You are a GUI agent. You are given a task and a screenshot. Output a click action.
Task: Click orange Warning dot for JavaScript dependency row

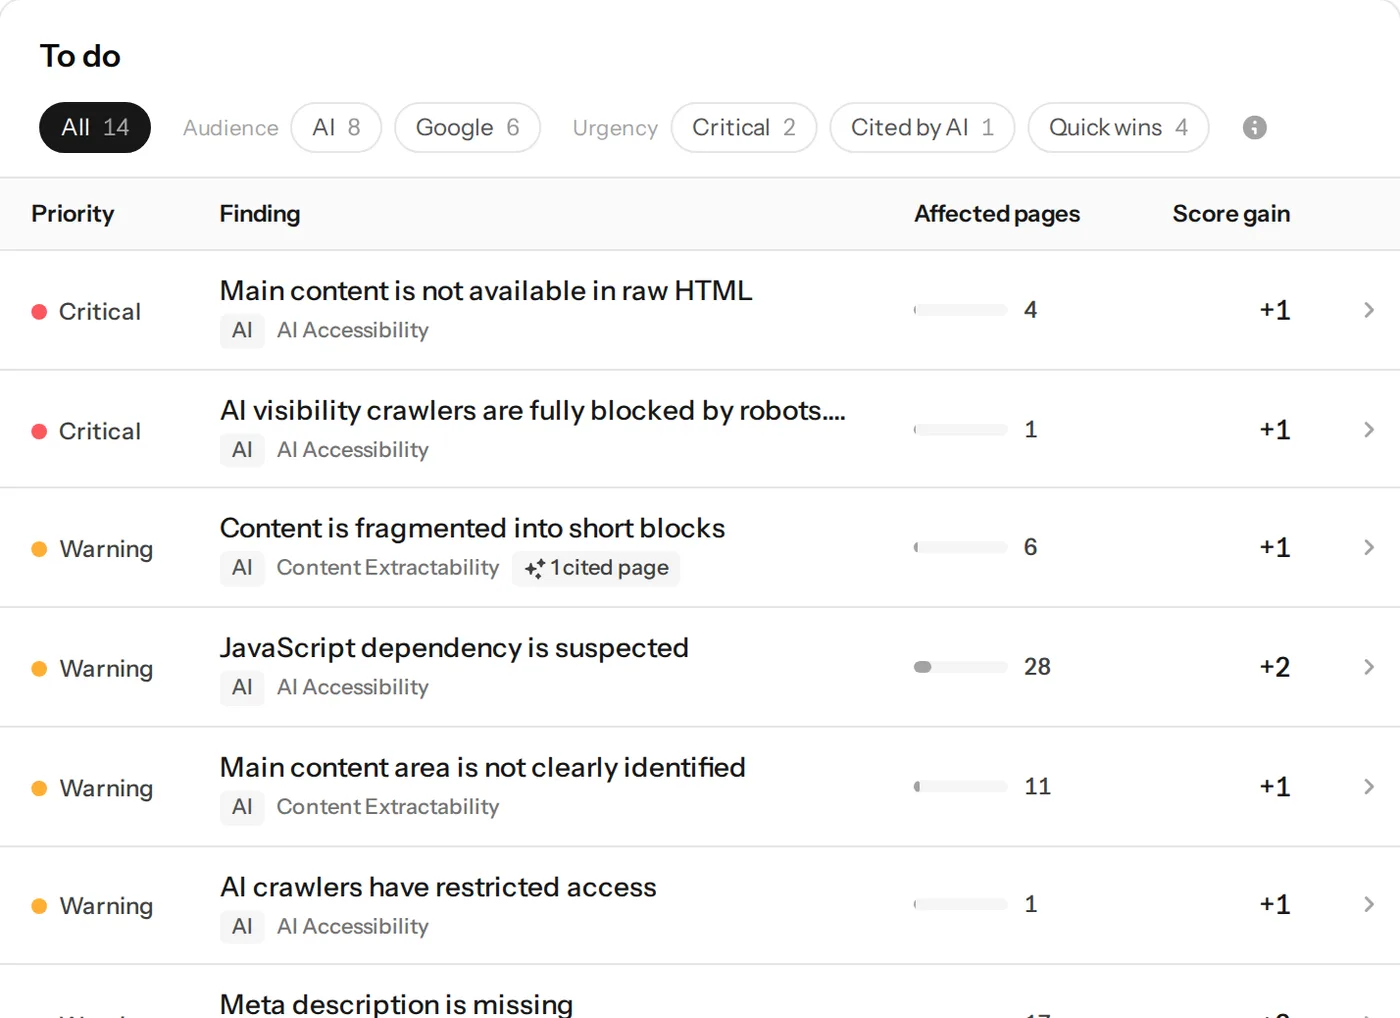click(x=39, y=669)
